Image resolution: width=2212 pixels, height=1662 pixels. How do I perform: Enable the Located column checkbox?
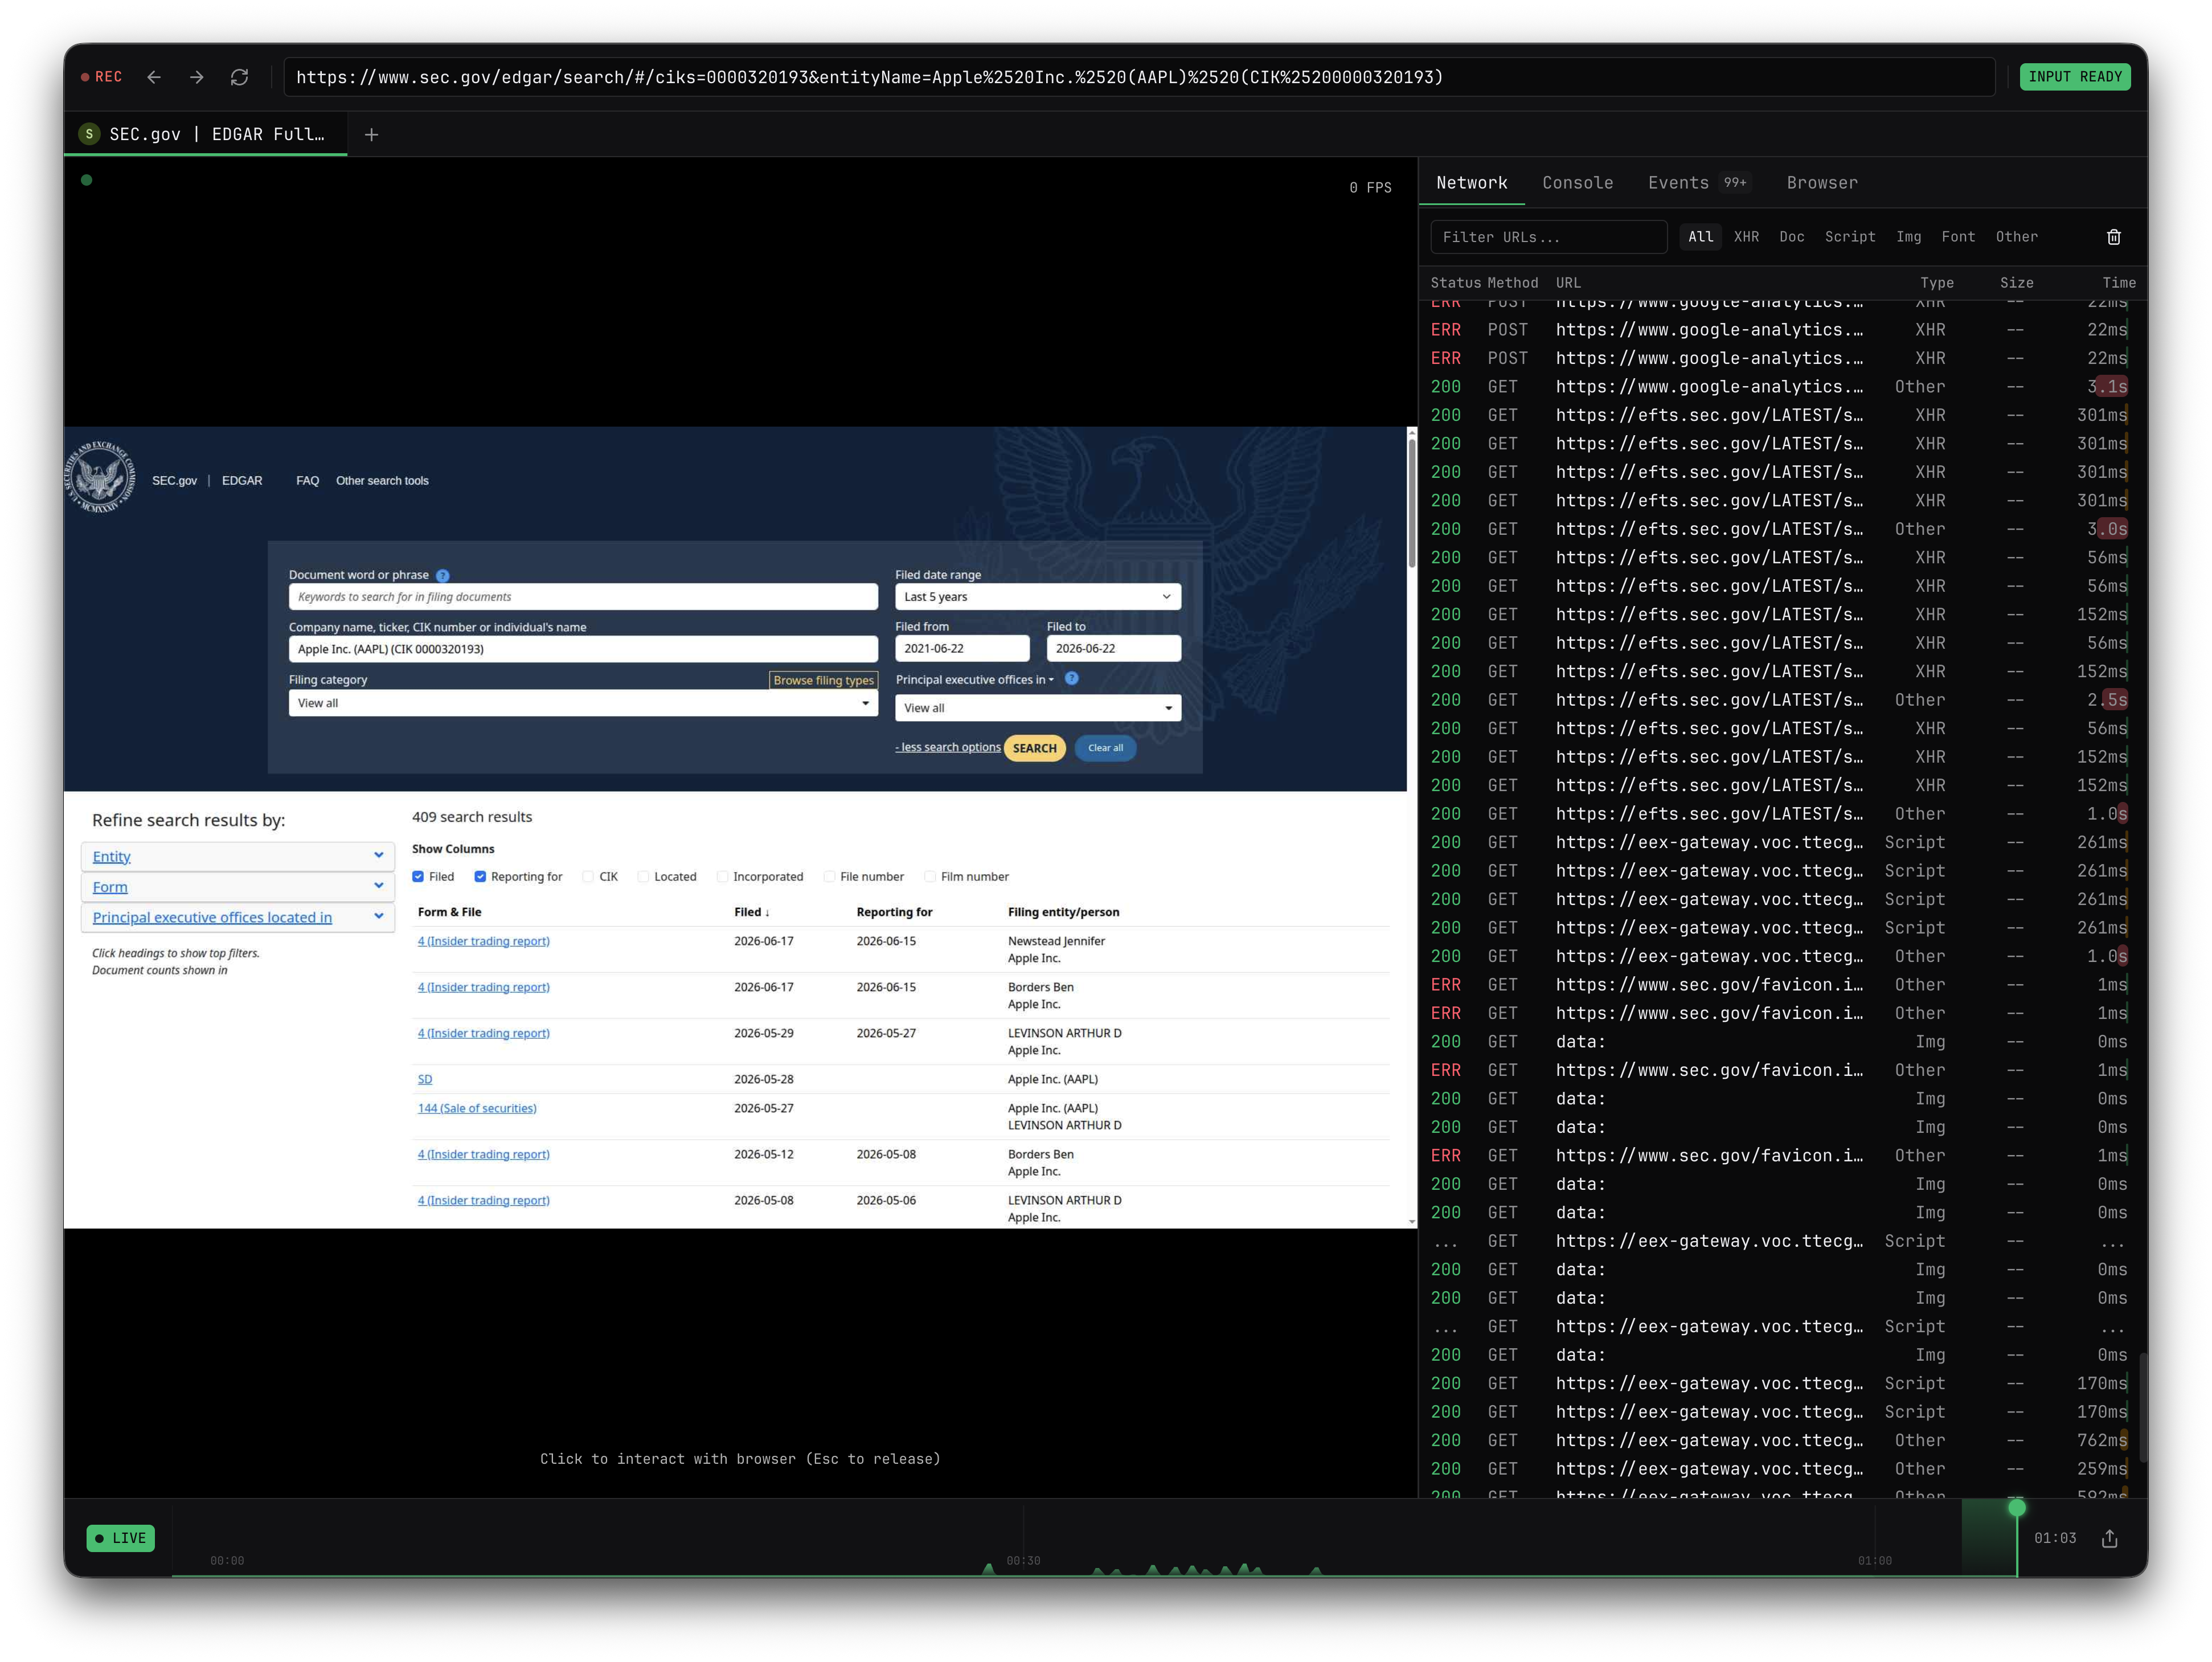point(643,877)
